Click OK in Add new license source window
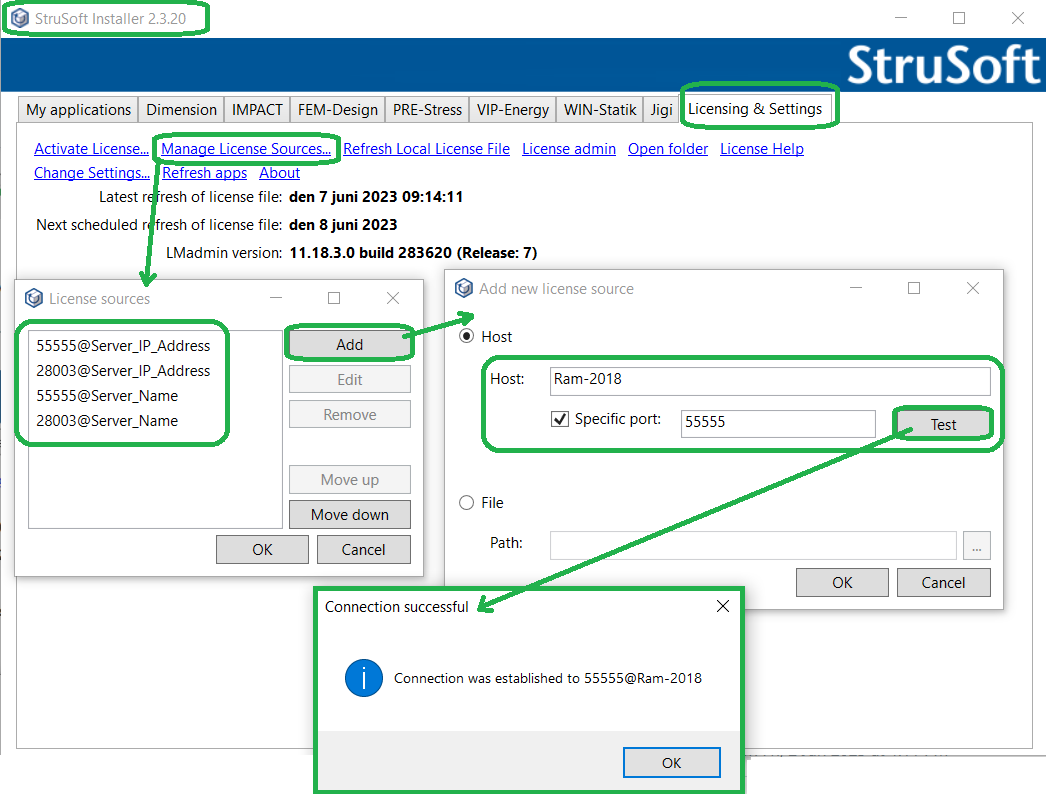Viewport: 1046px width, 799px height. (842, 582)
